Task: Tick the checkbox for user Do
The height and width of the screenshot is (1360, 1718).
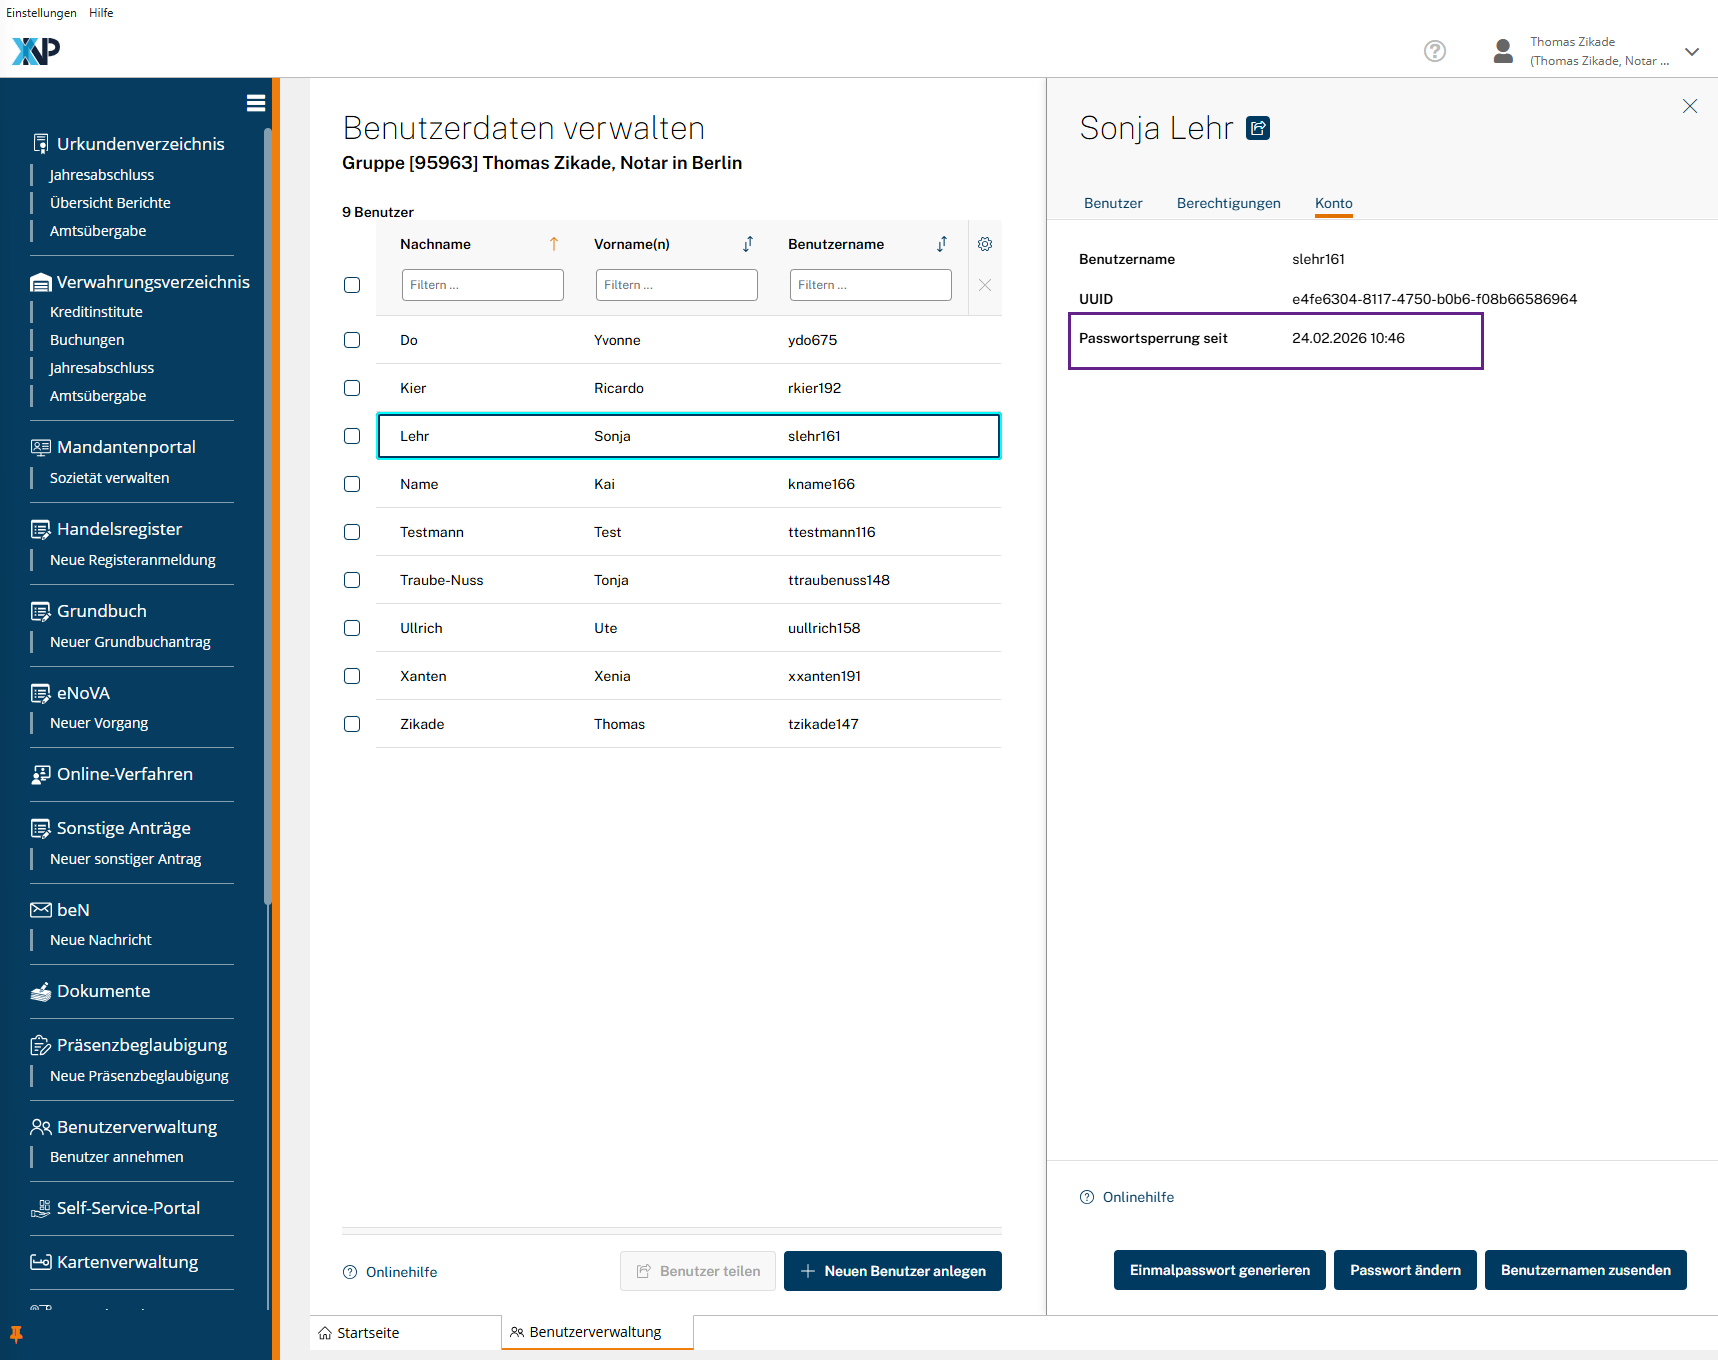Action: pos(352,340)
